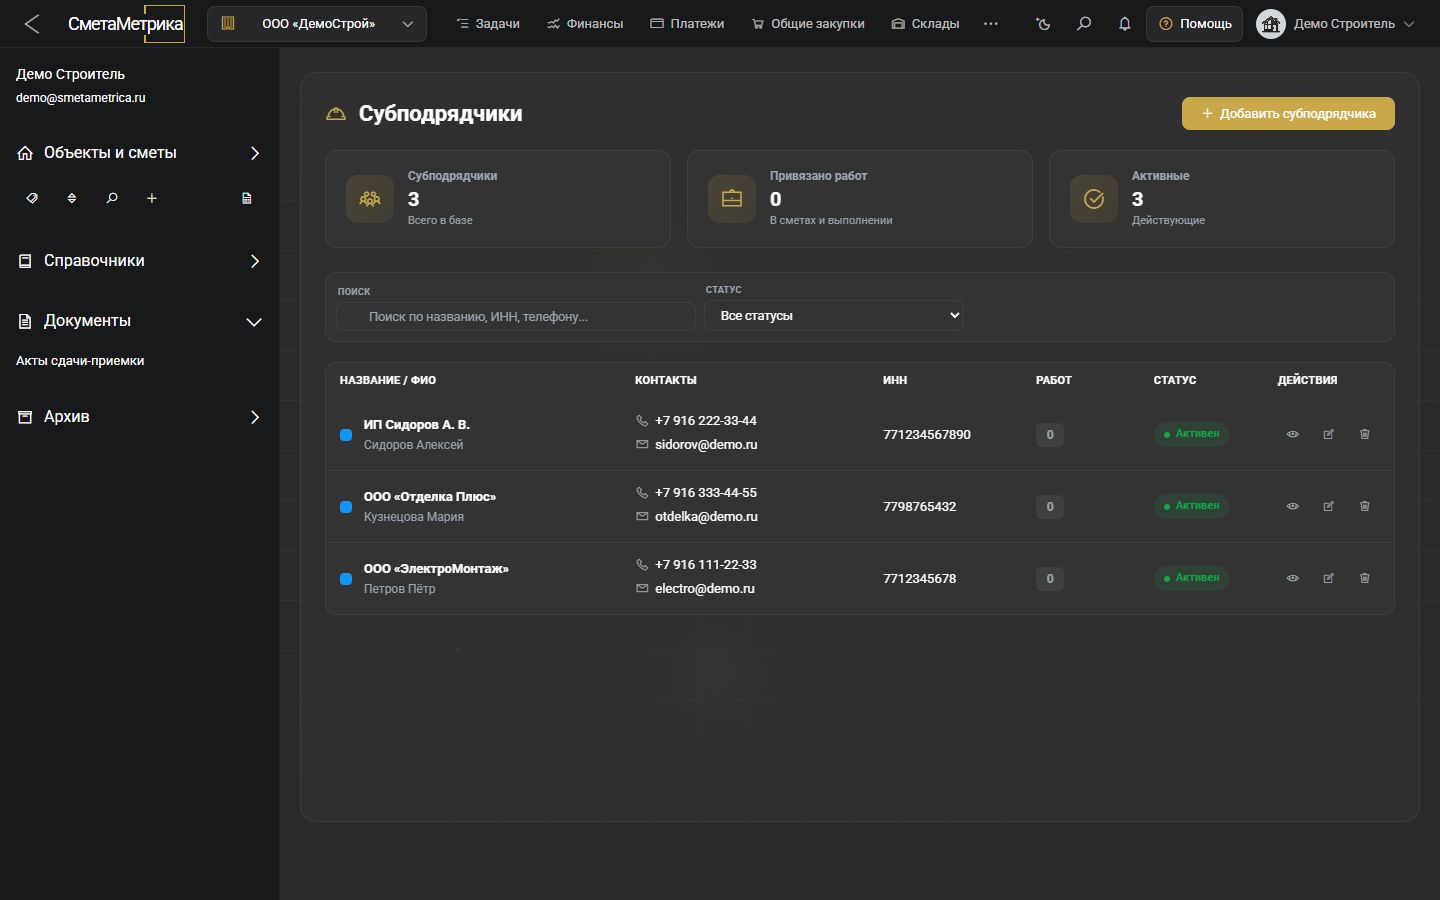
Task: Open Общие закупки menu item
Action: pyautogui.click(x=808, y=24)
